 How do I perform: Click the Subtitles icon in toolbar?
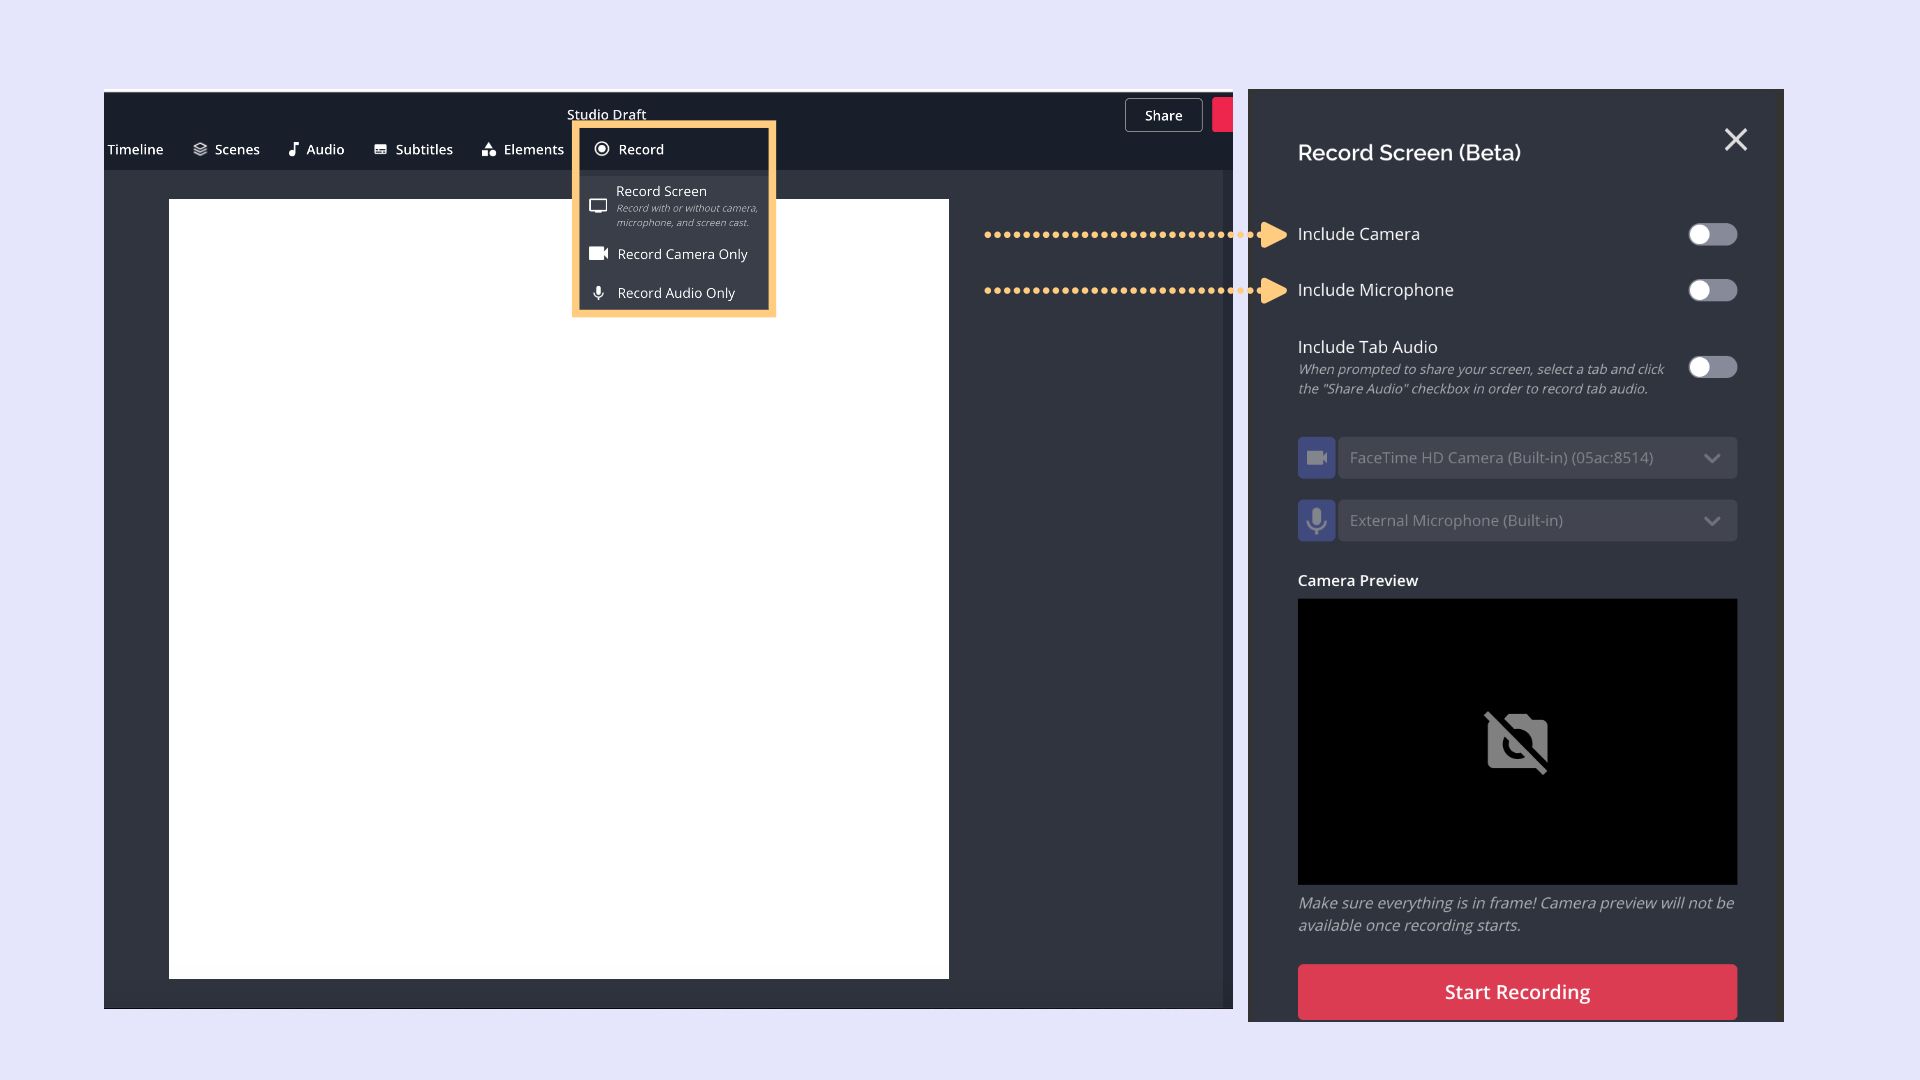point(380,149)
